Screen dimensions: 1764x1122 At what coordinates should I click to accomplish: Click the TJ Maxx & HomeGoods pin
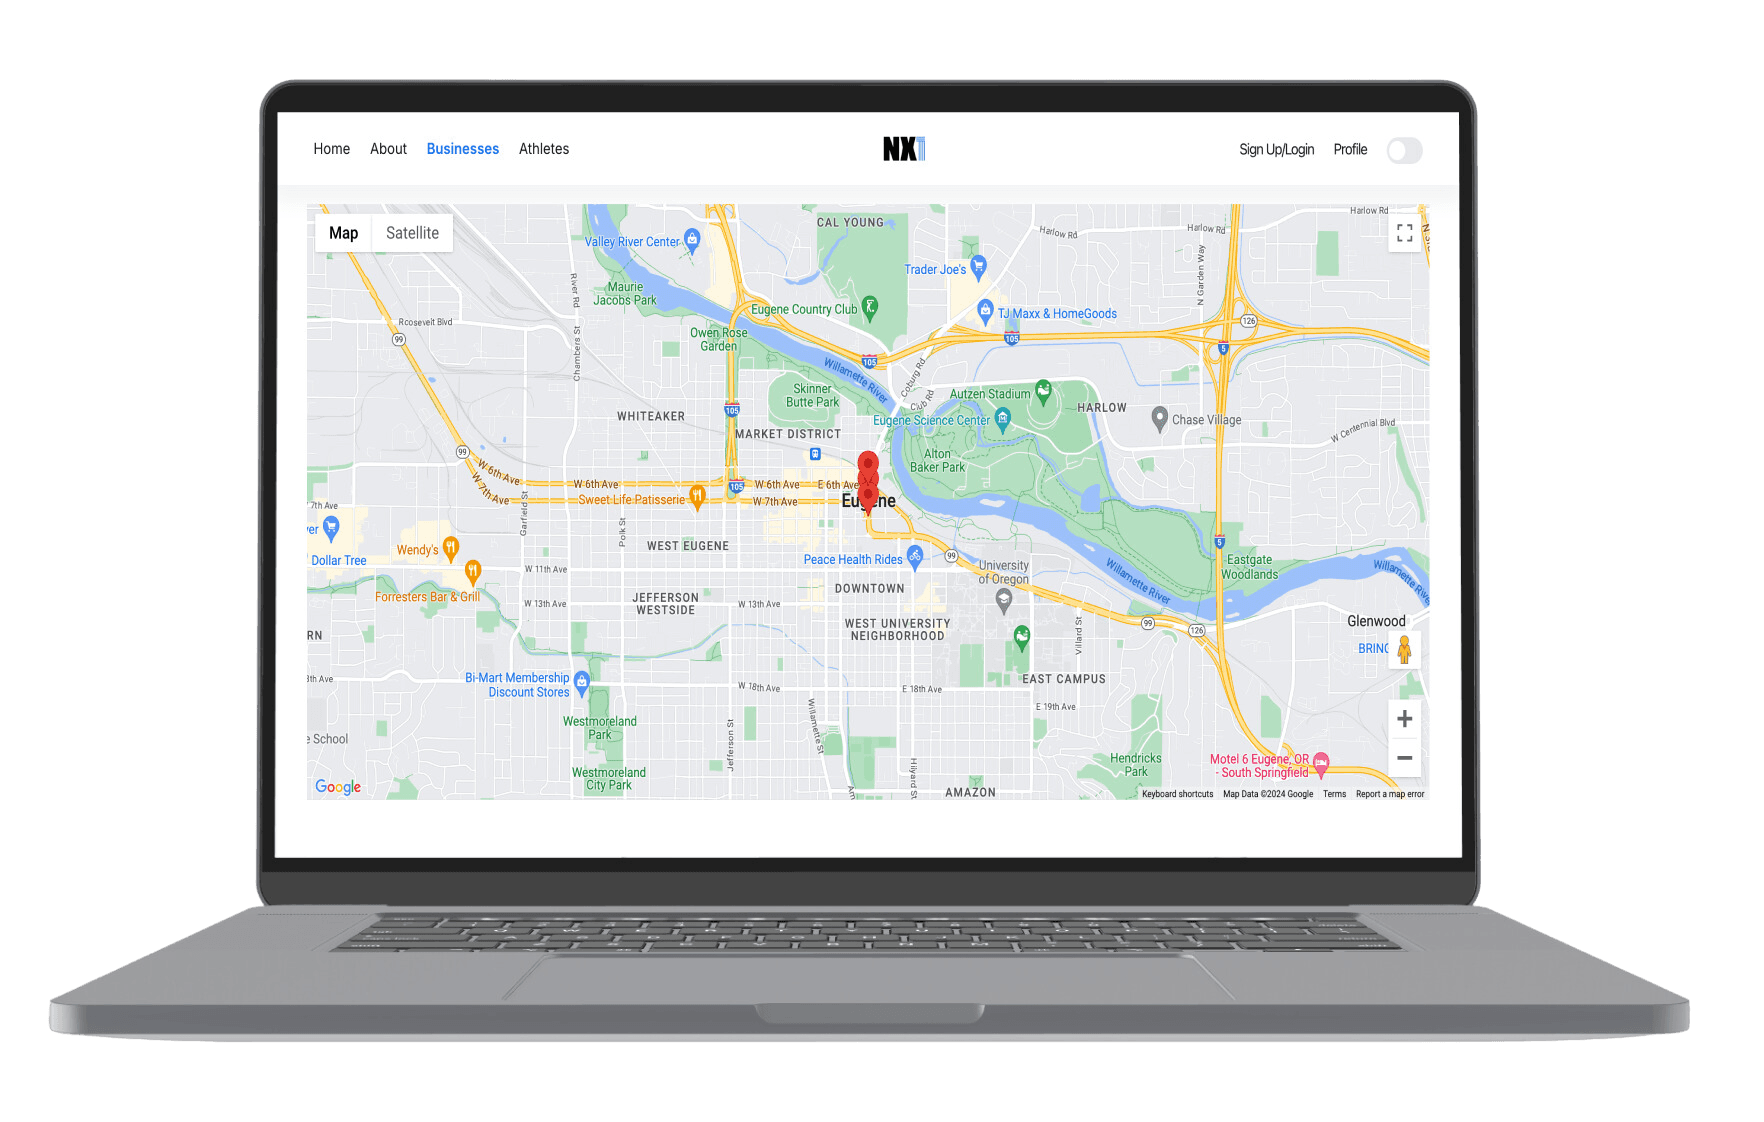(x=985, y=311)
